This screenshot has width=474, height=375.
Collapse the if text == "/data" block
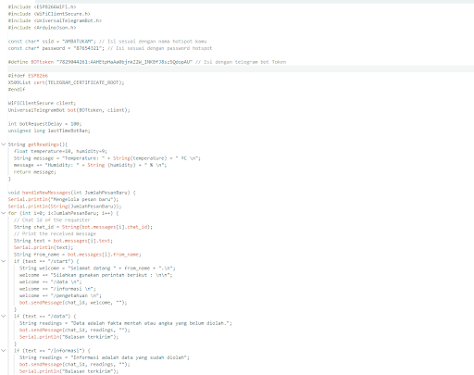pos(4,316)
